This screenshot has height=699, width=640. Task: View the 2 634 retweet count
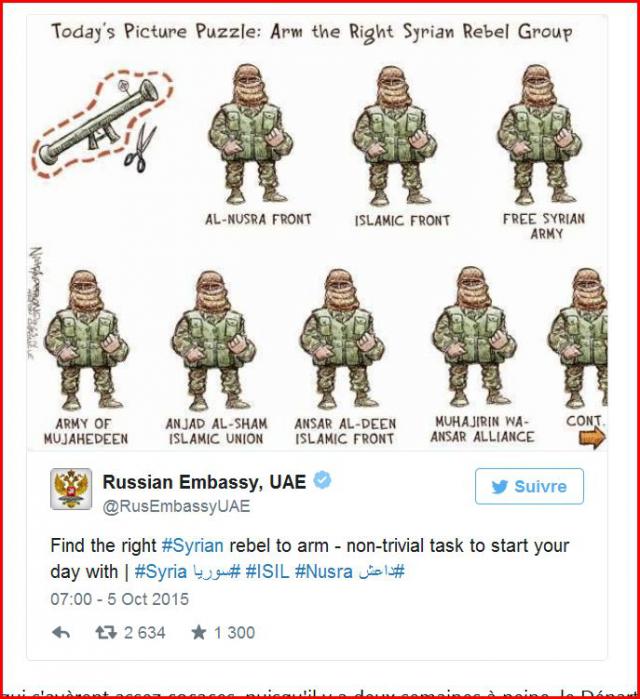(x=145, y=633)
